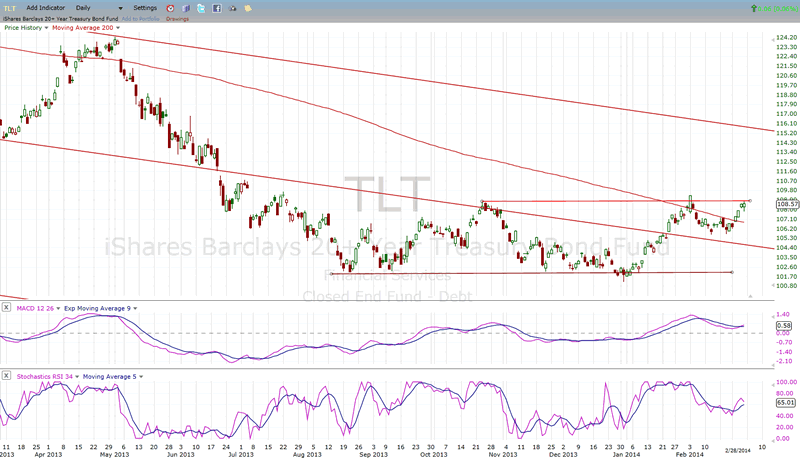
Task: Share chart via Twitter icon
Action: pos(202,8)
